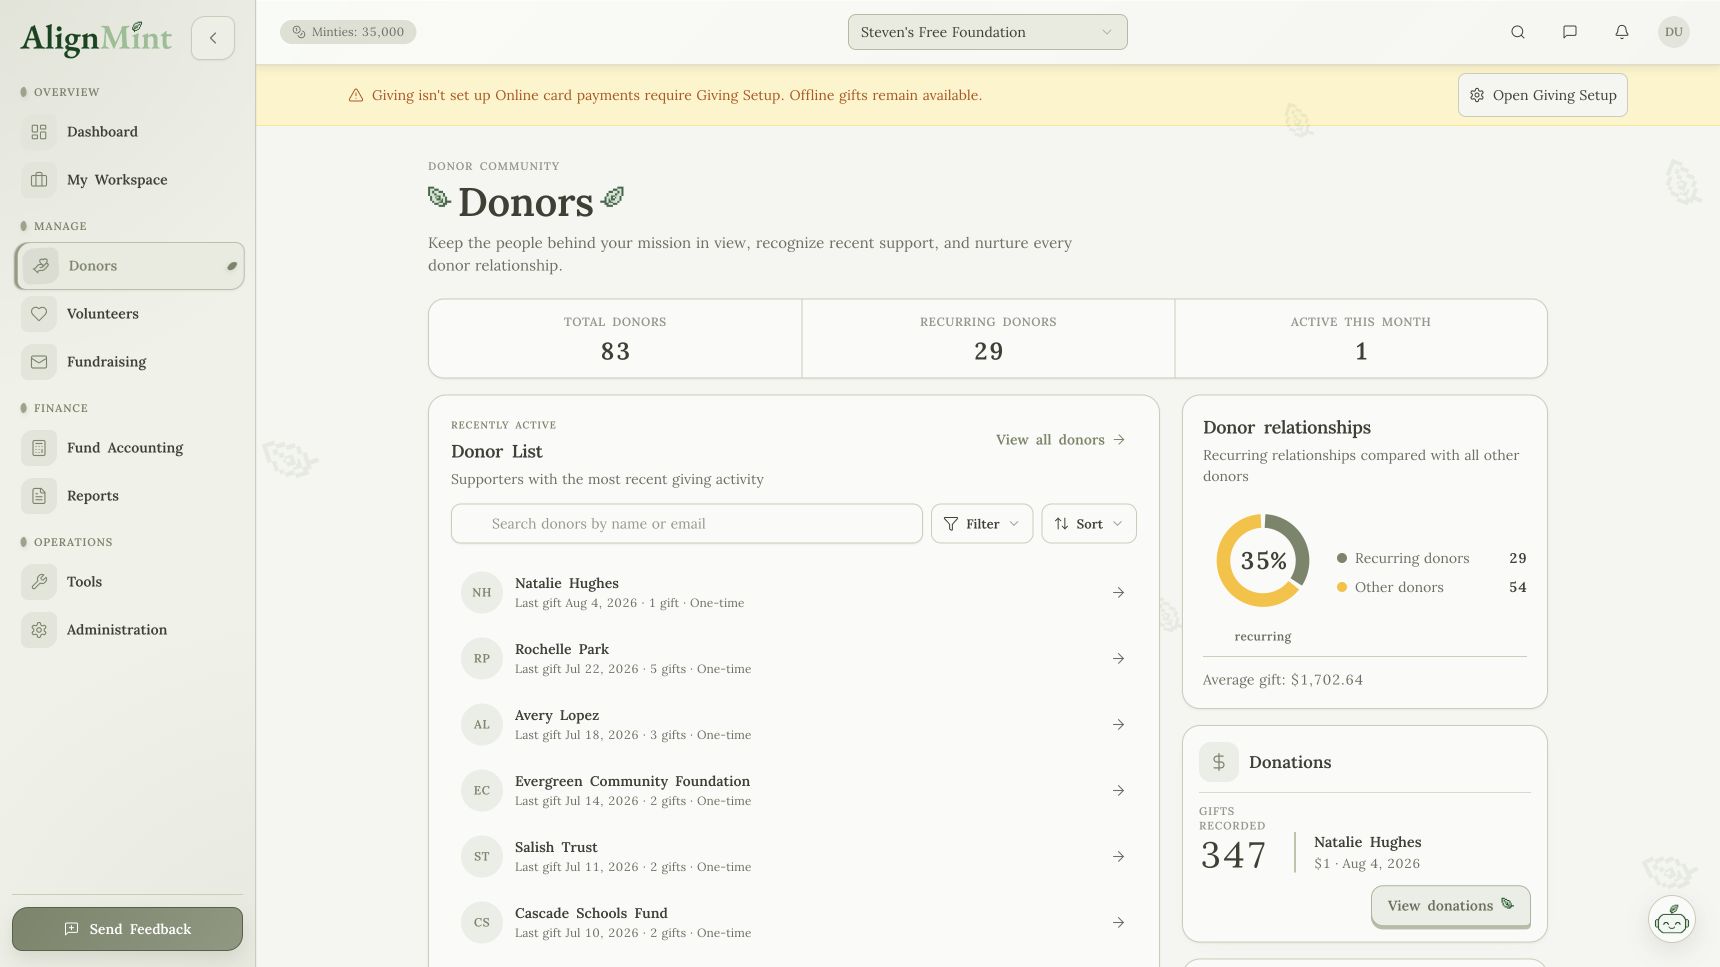Open Fund Accounting menu item

130,448
